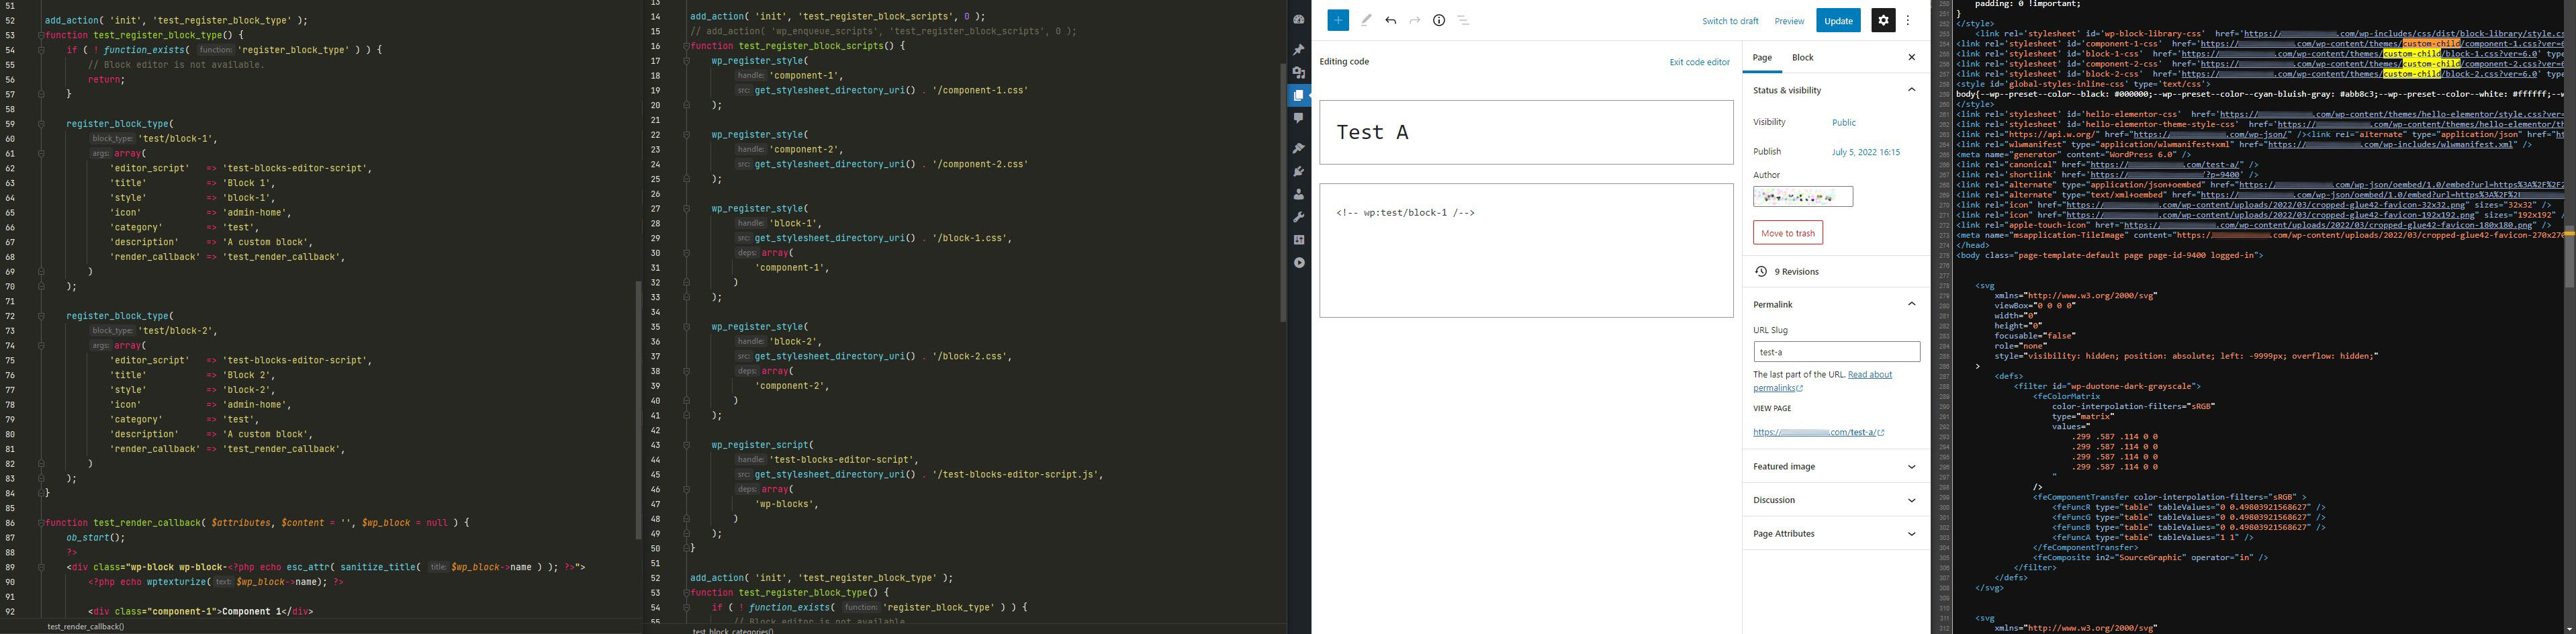Click the Update button
This screenshot has width=2576, height=634.
point(1838,20)
